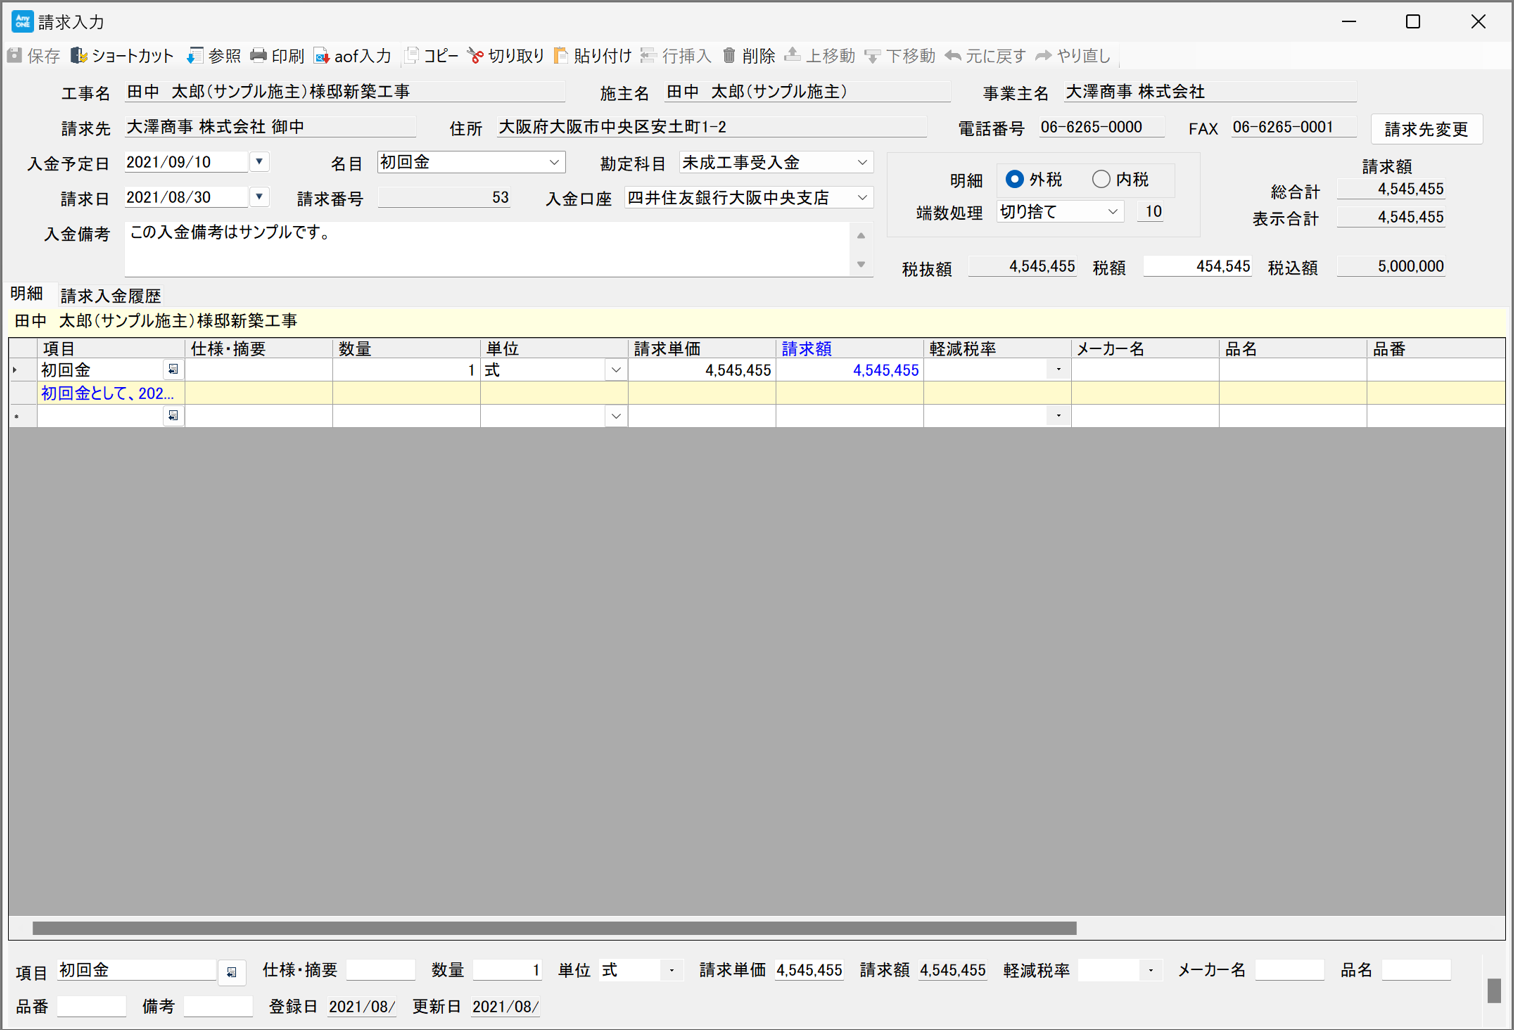Open aof入力 from the toolbar
This screenshot has height=1030, width=1514.
coord(322,56)
